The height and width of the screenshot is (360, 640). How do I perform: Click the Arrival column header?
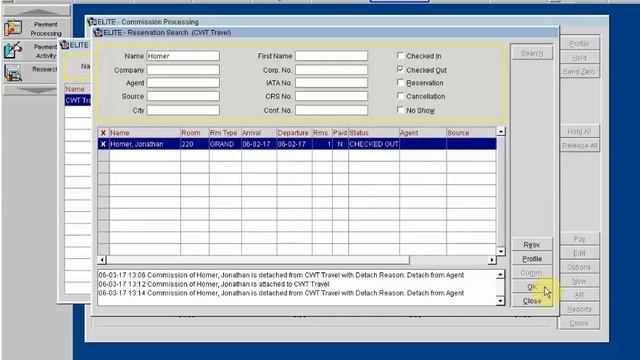click(259, 133)
